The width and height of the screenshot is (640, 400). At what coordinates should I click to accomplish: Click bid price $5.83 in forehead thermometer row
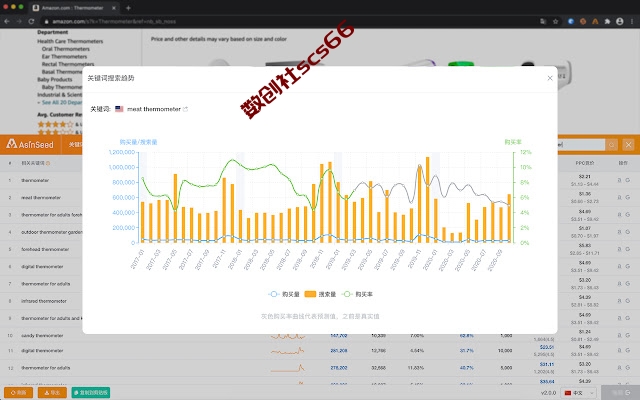tap(584, 246)
